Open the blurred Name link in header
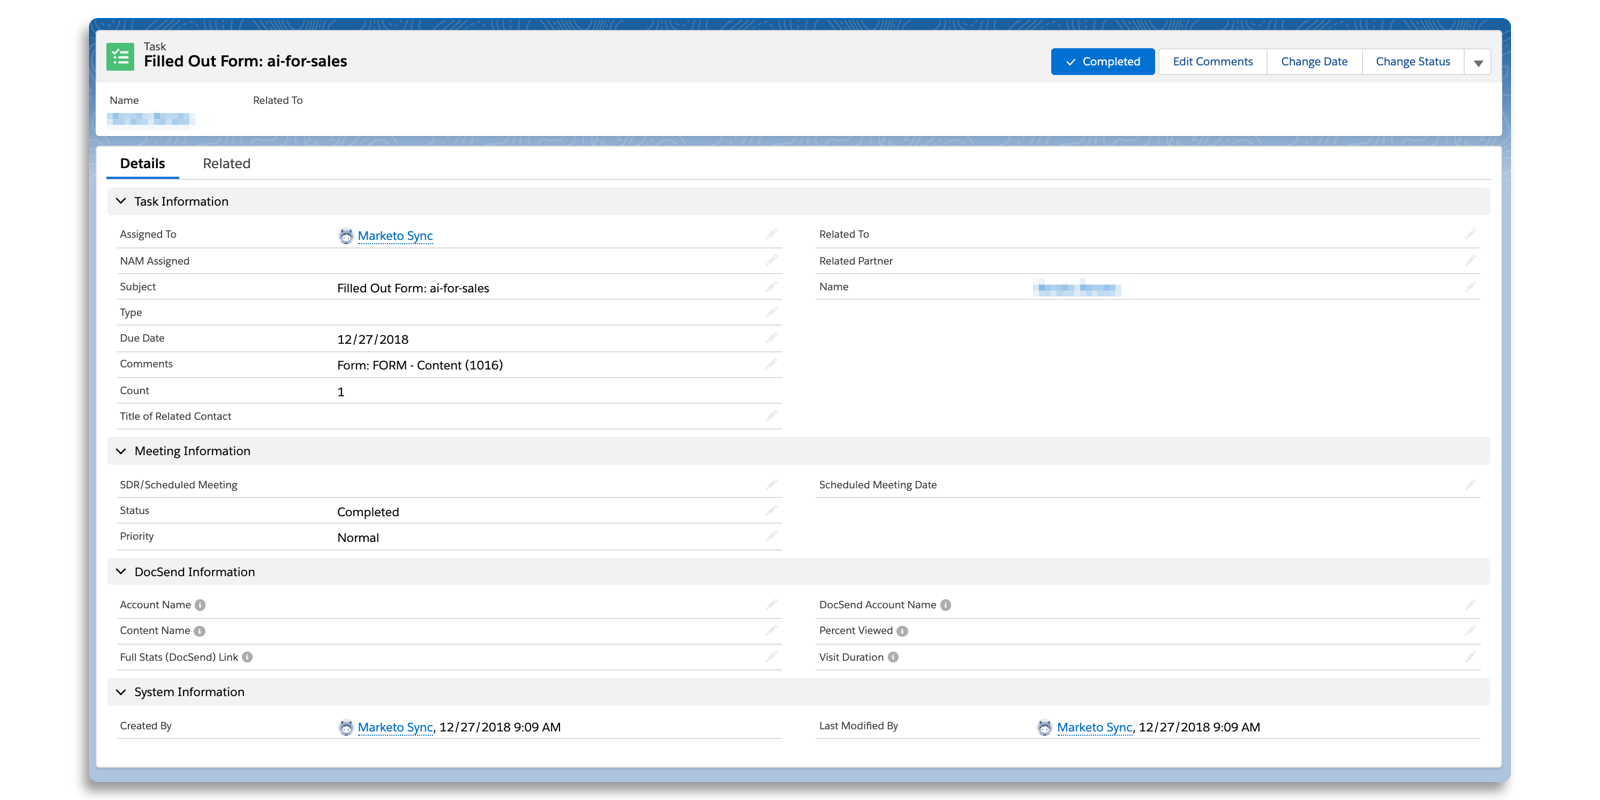Viewport: 1600px width, 800px height. (150, 119)
